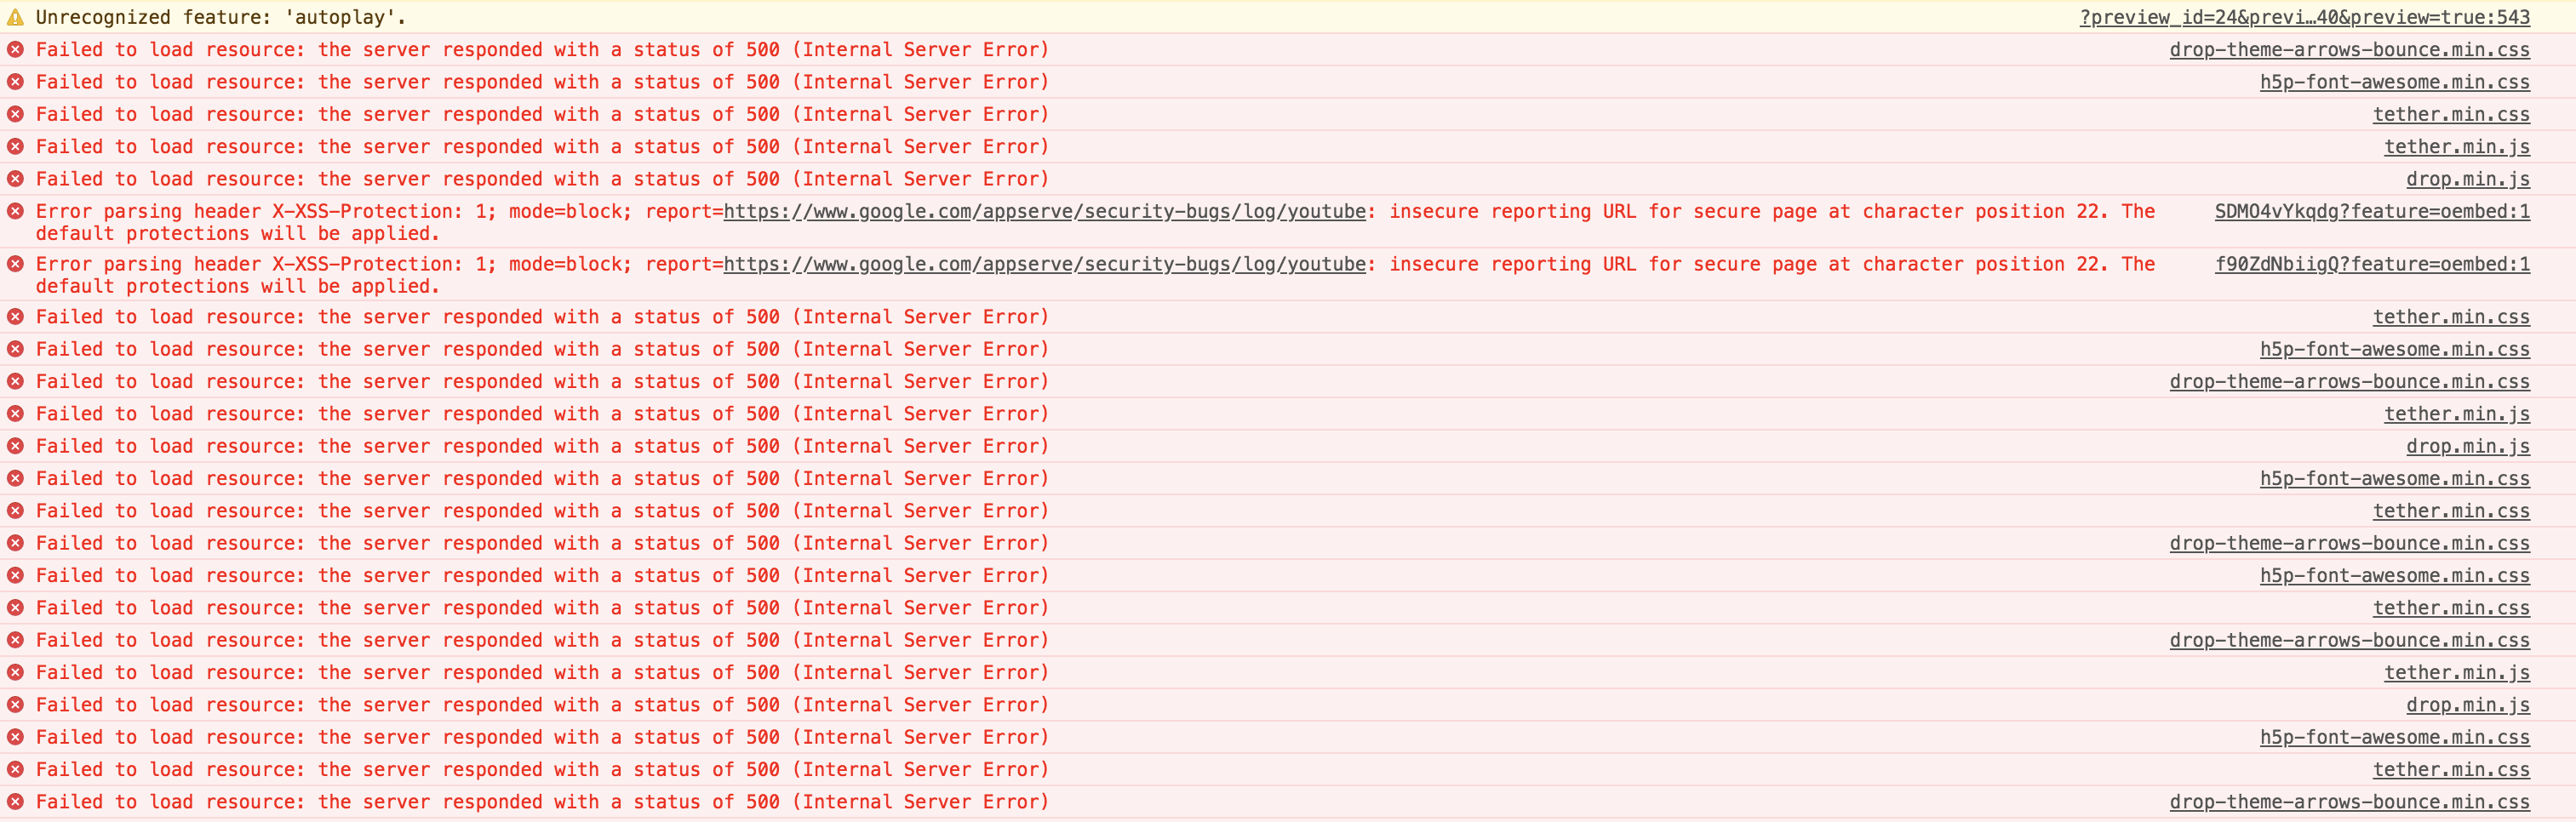Click the error icon on the topmost 500 error row
This screenshot has height=822, width=2576.
15,49
